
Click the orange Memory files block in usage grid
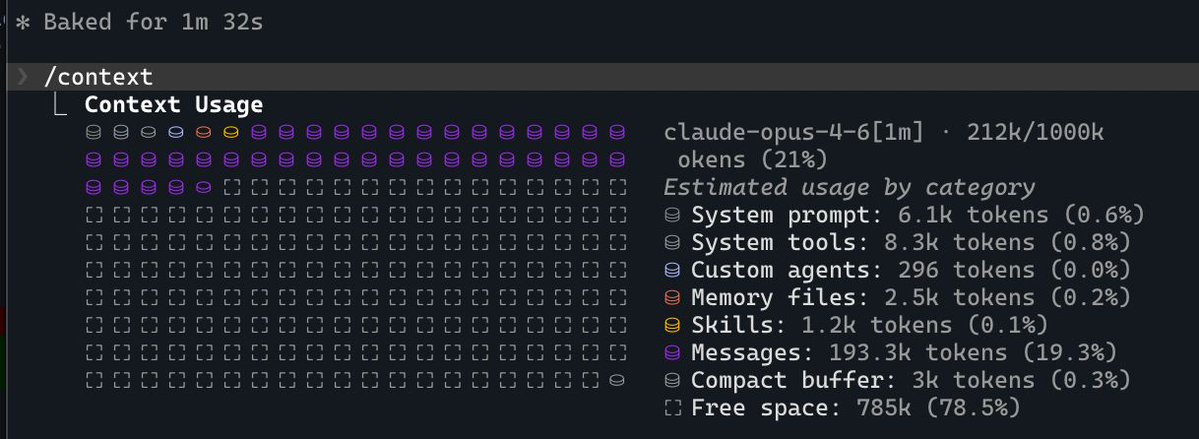pos(203,132)
